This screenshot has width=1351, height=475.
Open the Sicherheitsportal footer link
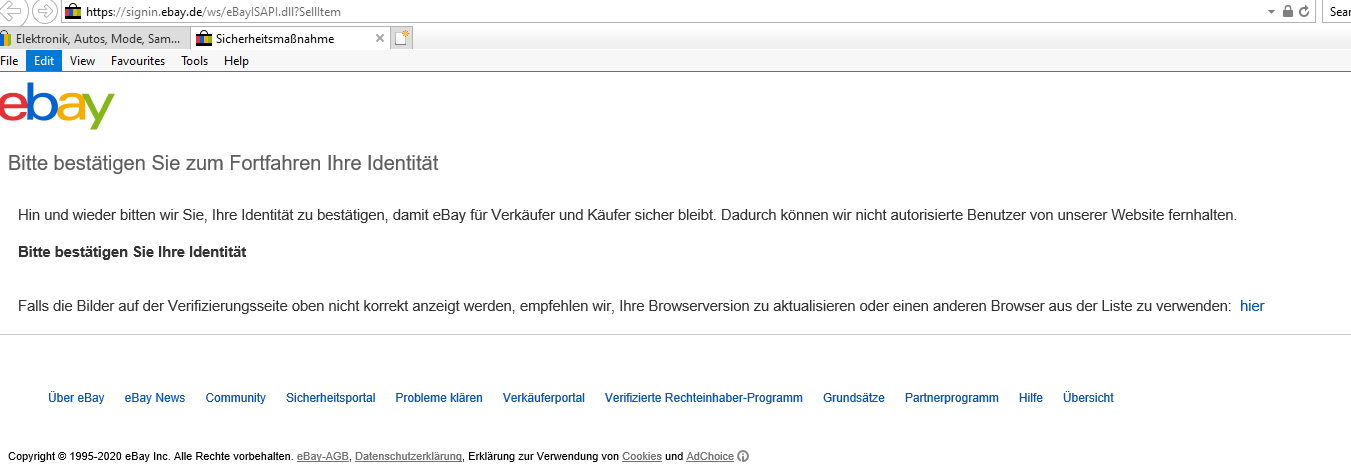pyautogui.click(x=330, y=398)
